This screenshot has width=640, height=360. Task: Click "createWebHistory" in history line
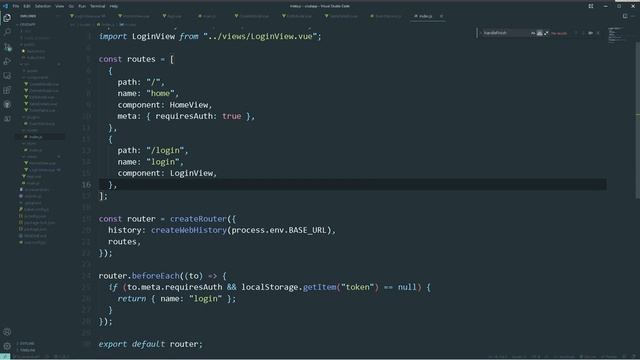[x=189, y=230]
